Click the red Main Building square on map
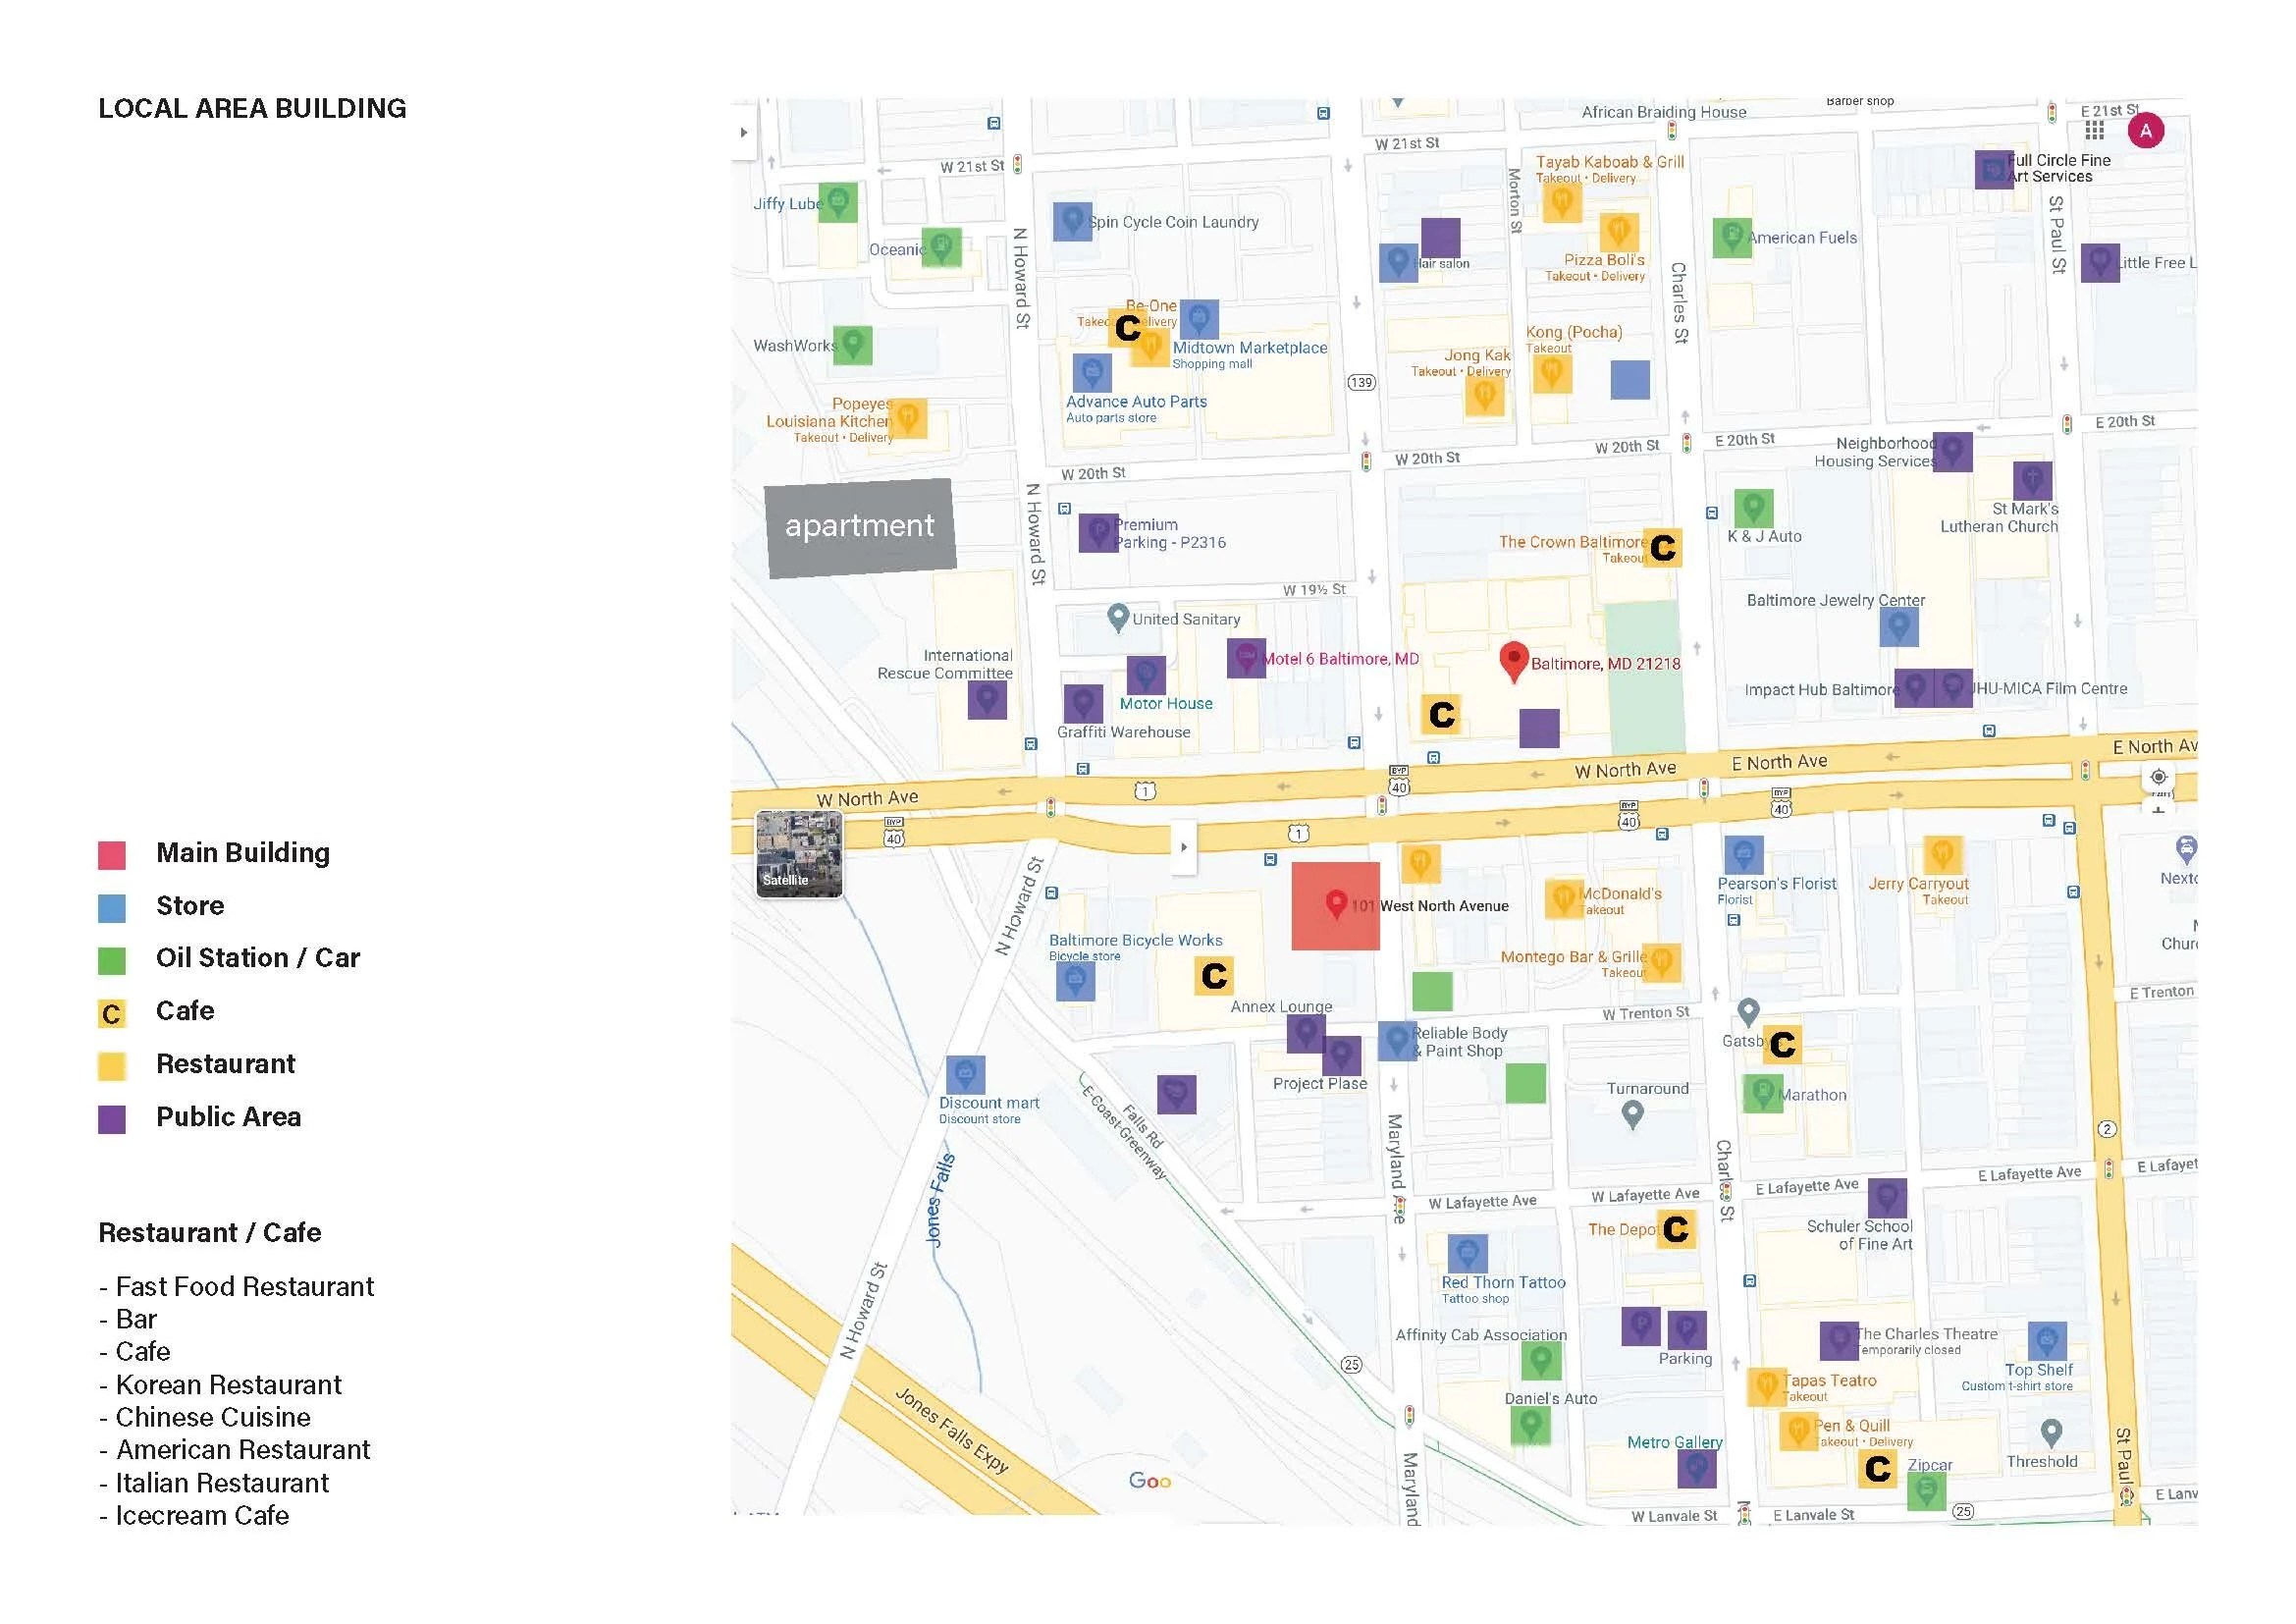Screen dimensions: 2296x1624 pos(1335,906)
